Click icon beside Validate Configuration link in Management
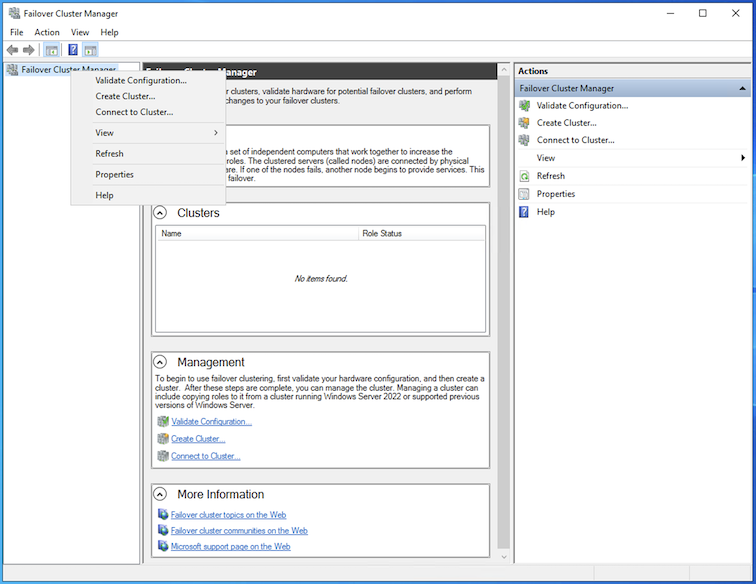Viewport: 756px width, 584px height. [163, 421]
